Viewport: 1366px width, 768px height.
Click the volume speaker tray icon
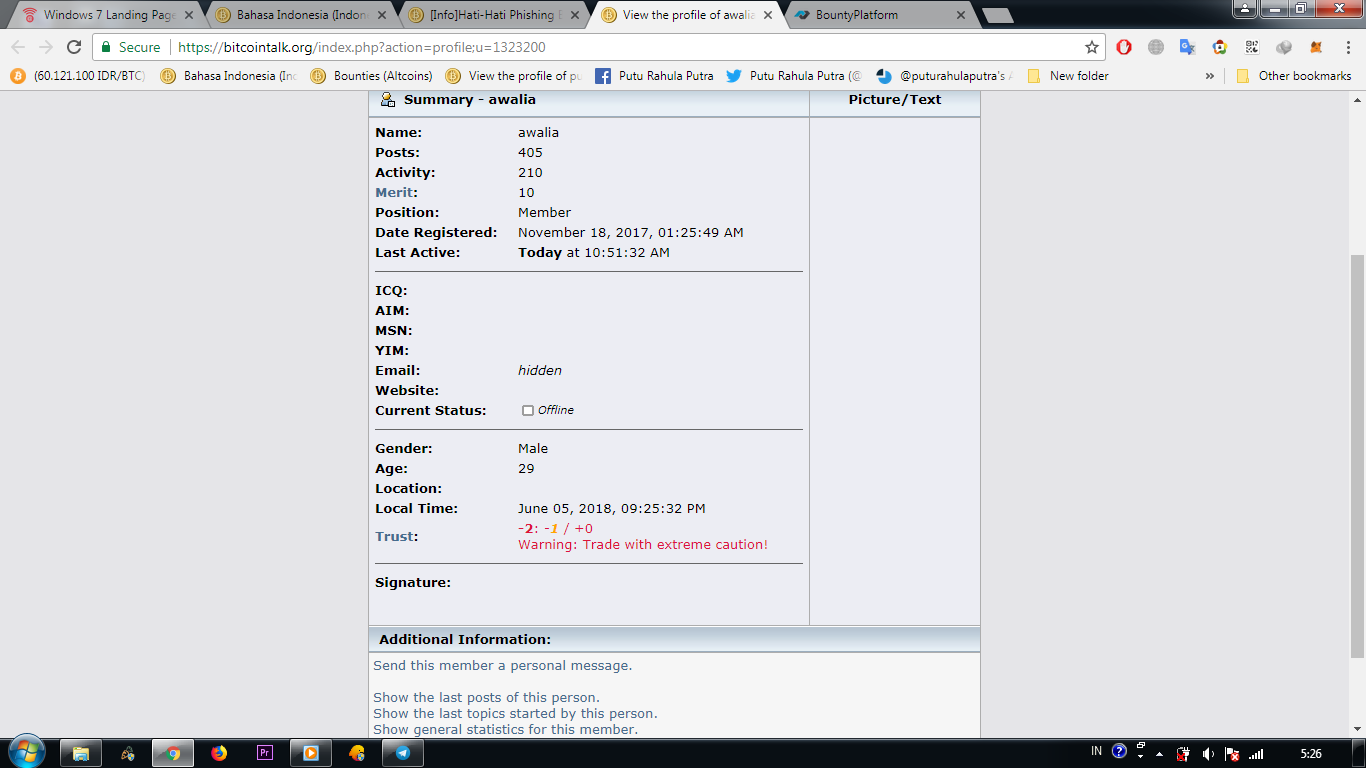click(1208, 753)
